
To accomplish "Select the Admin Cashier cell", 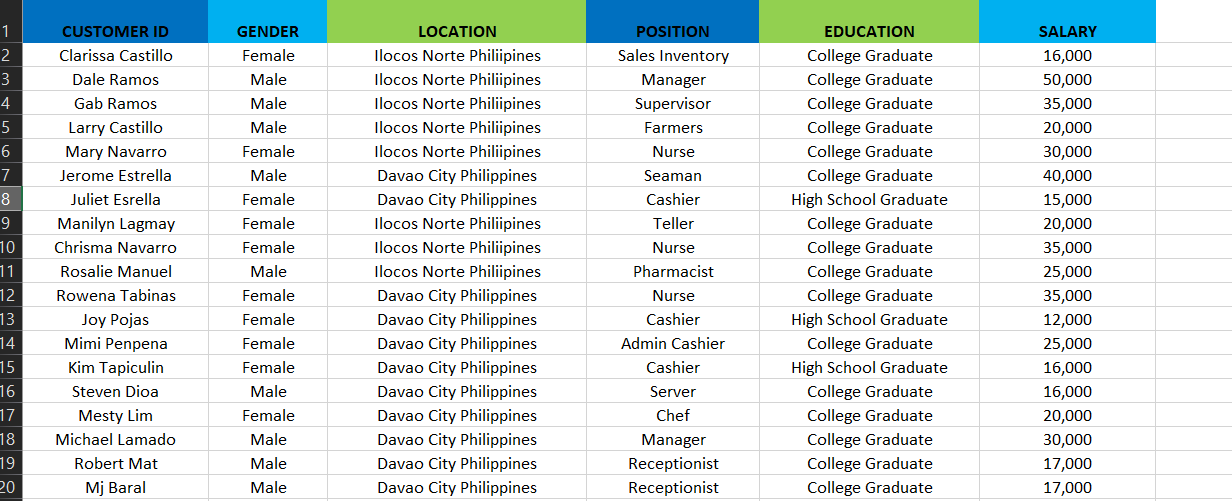I will 673,344.
